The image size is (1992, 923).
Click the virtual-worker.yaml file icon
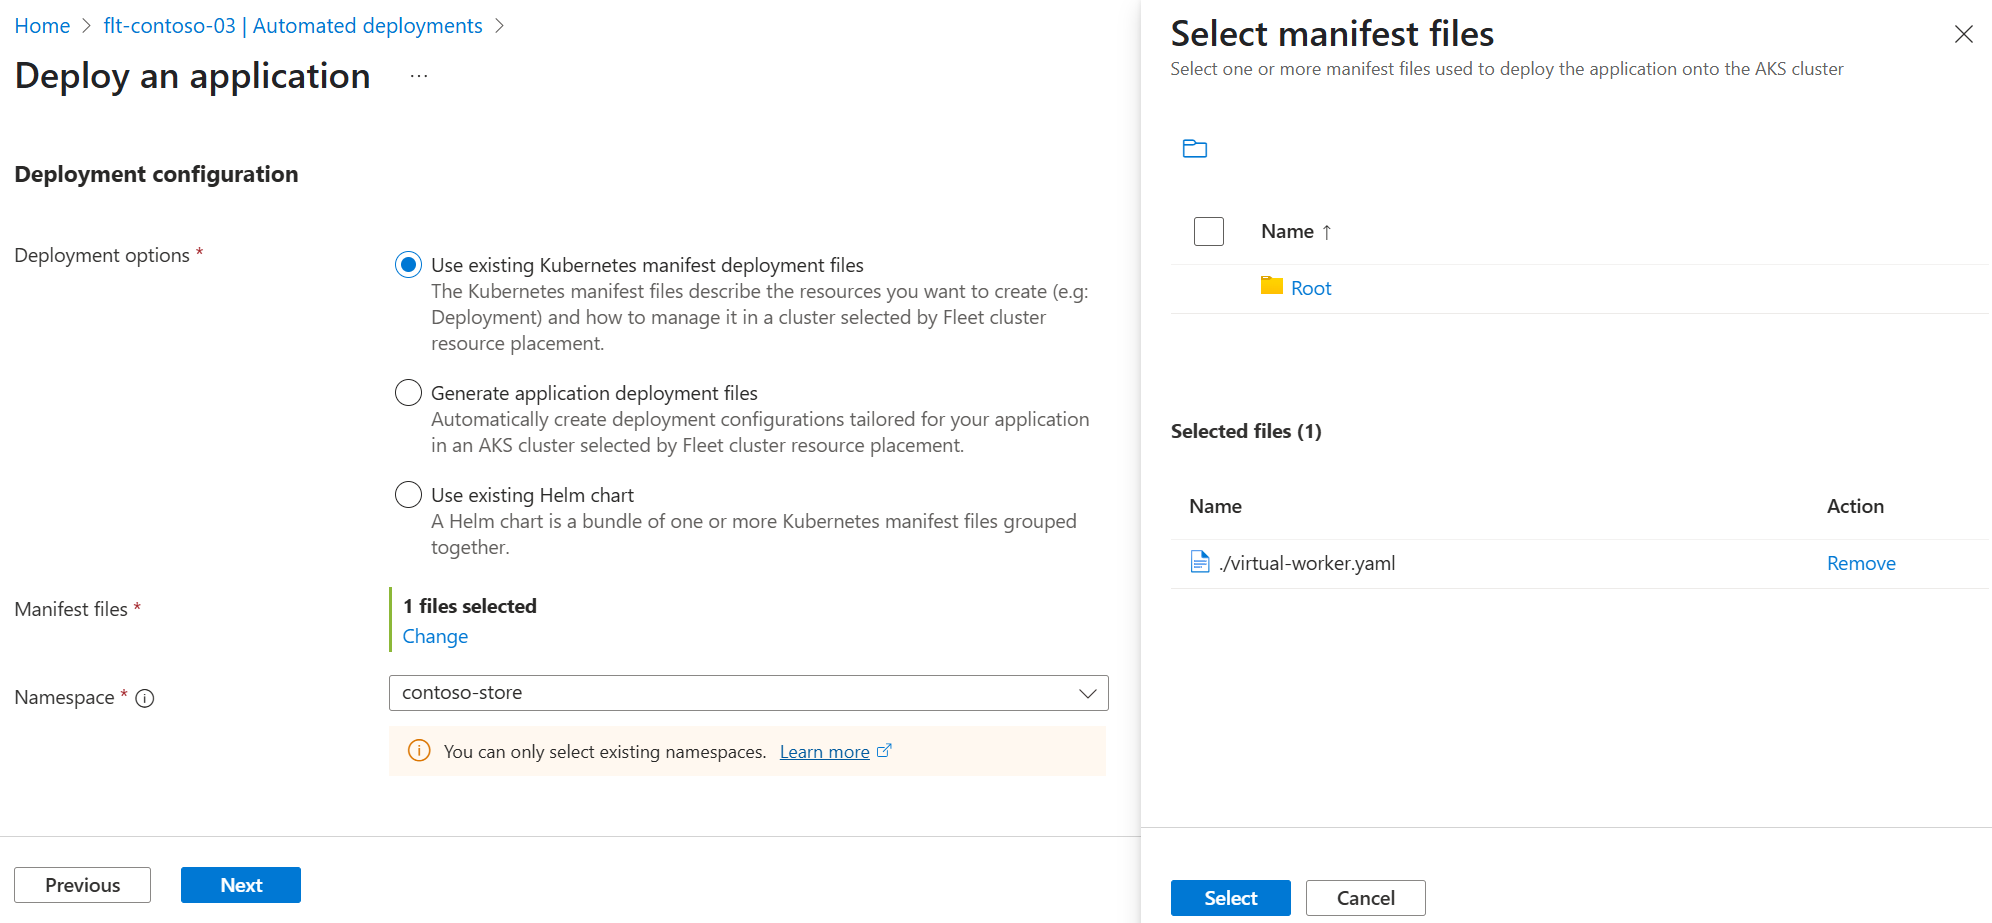tap(1200, 563)
